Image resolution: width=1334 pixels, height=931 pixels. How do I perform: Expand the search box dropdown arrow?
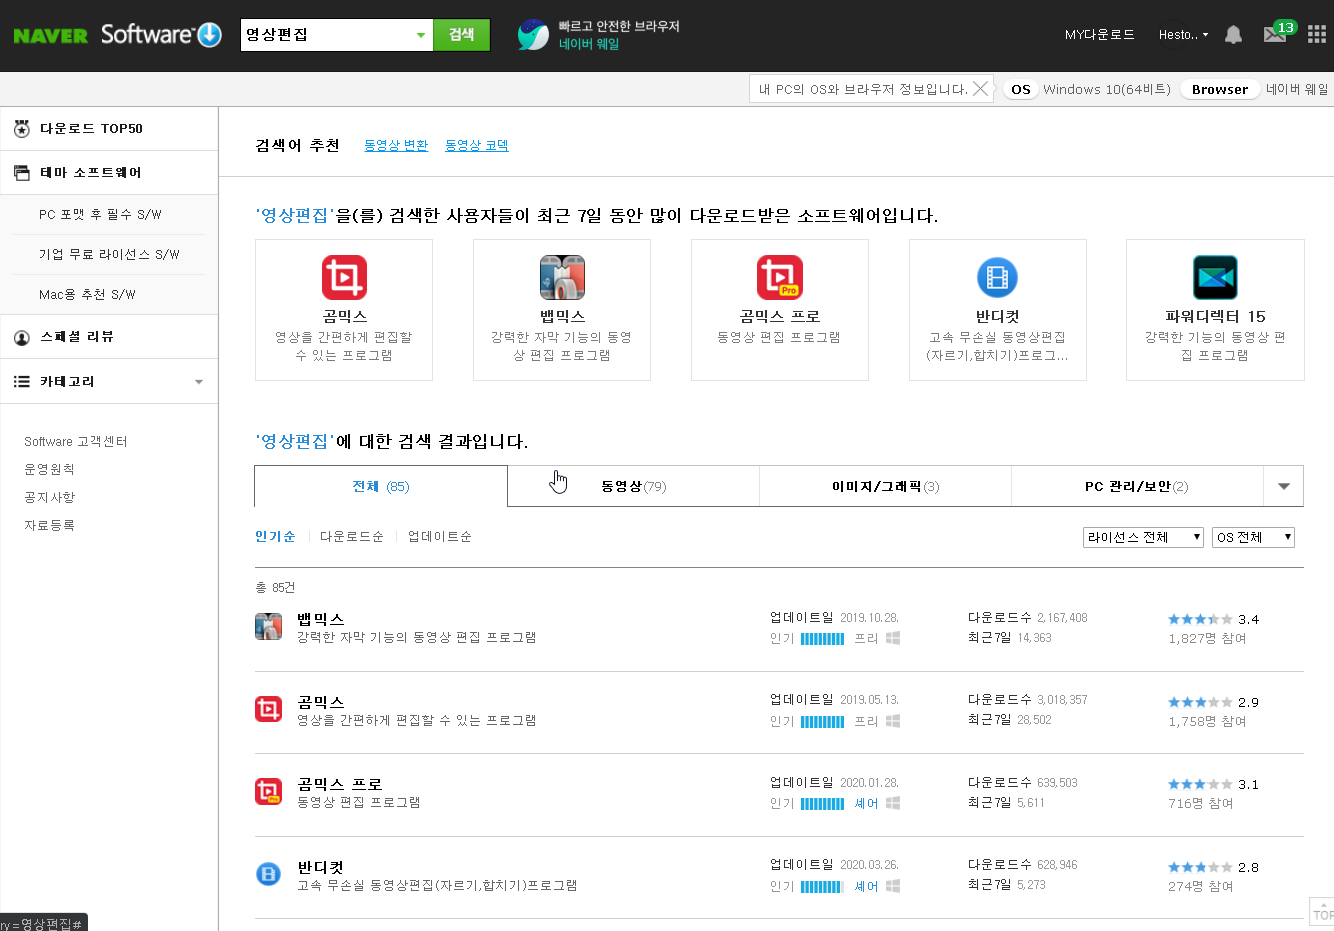tap(421, 35)
